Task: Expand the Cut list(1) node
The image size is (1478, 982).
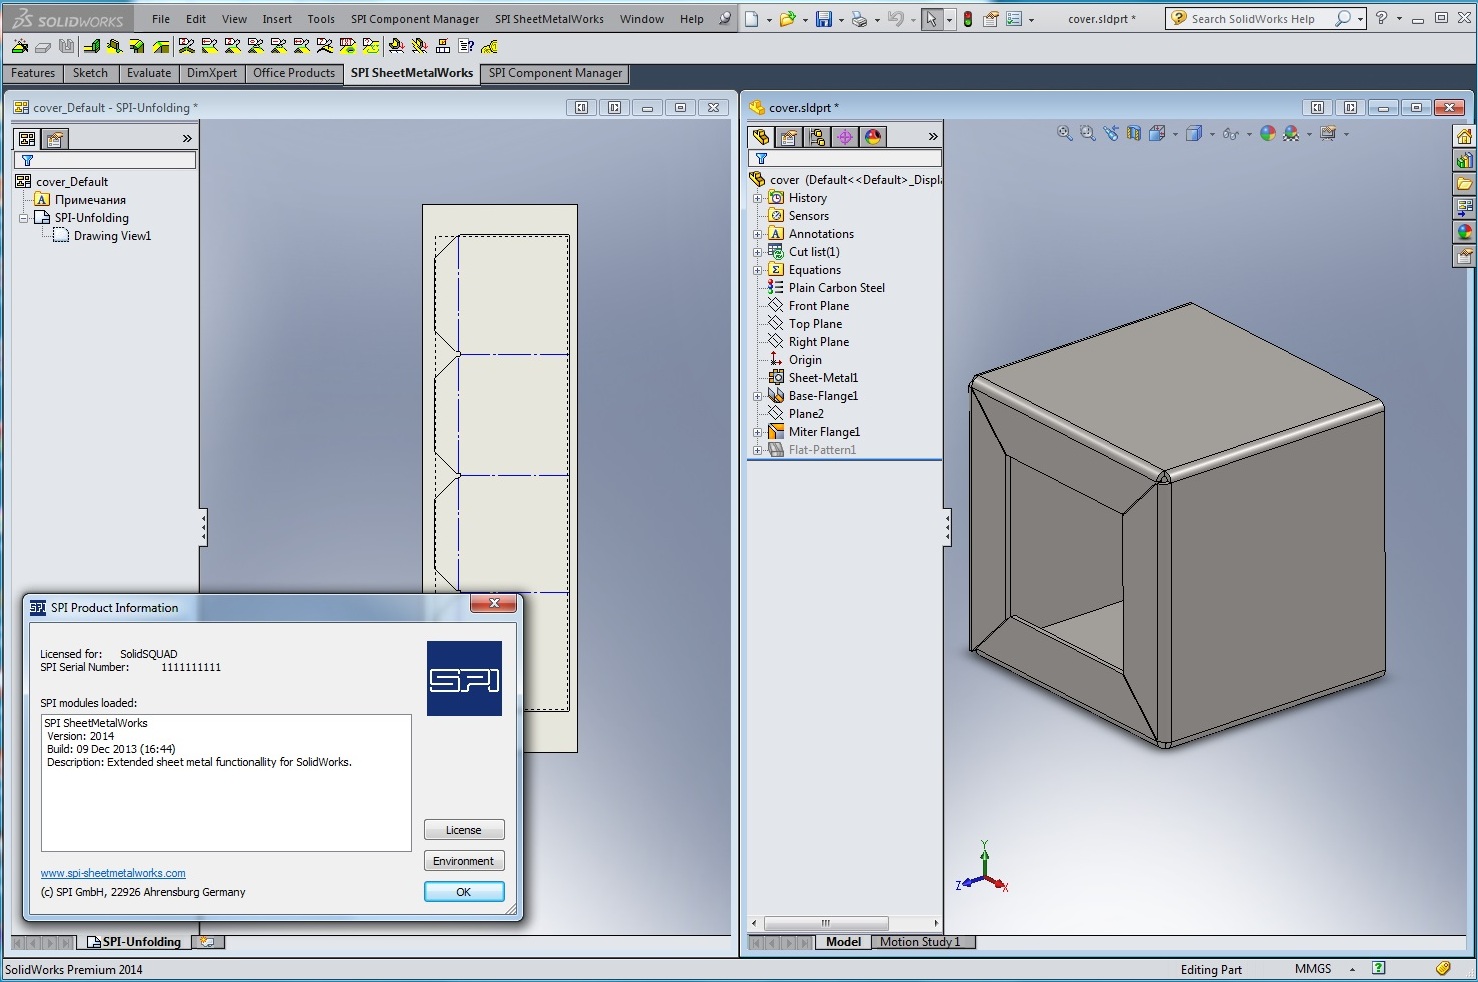Action: click(757, 252)
